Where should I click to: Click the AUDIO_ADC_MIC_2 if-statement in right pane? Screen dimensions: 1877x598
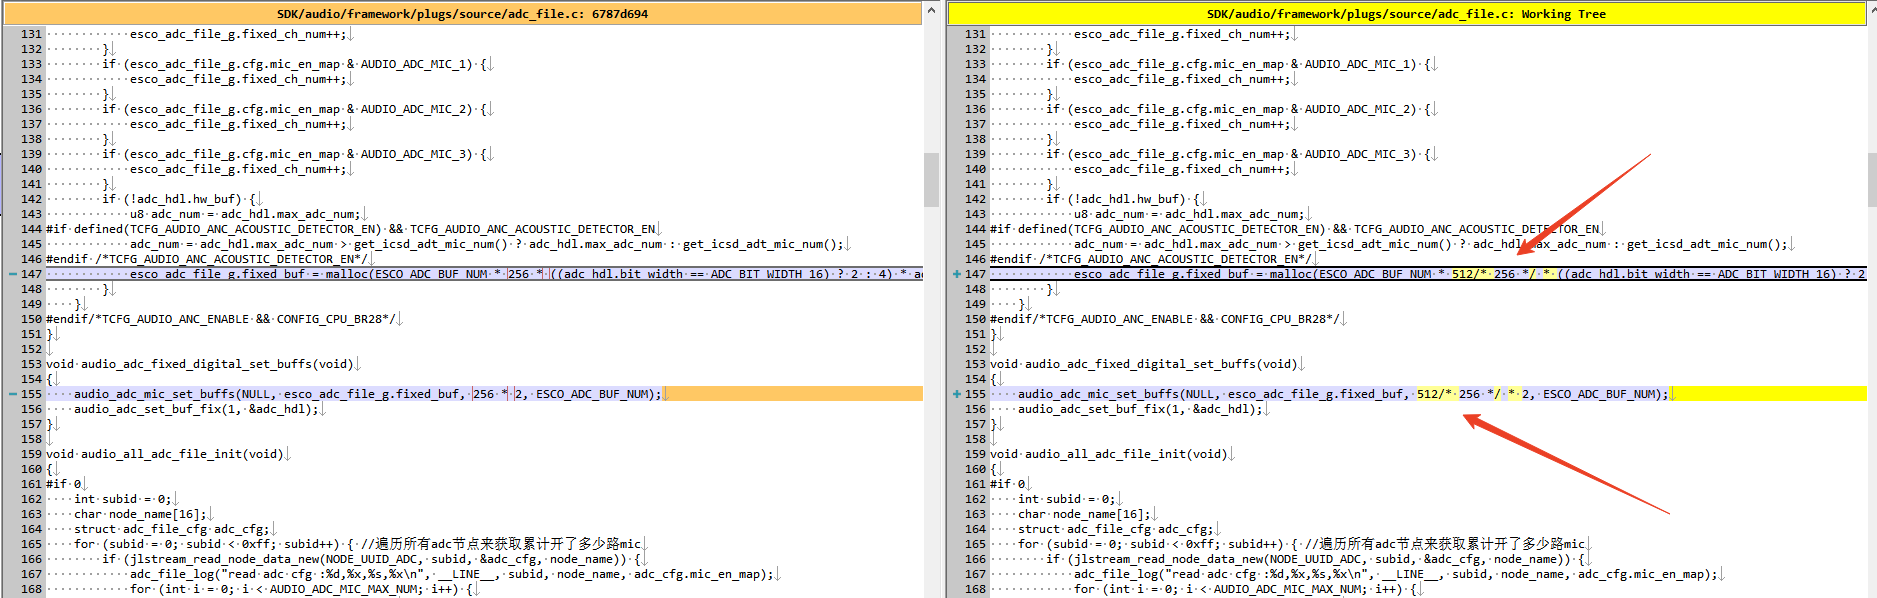(1239, 109)
